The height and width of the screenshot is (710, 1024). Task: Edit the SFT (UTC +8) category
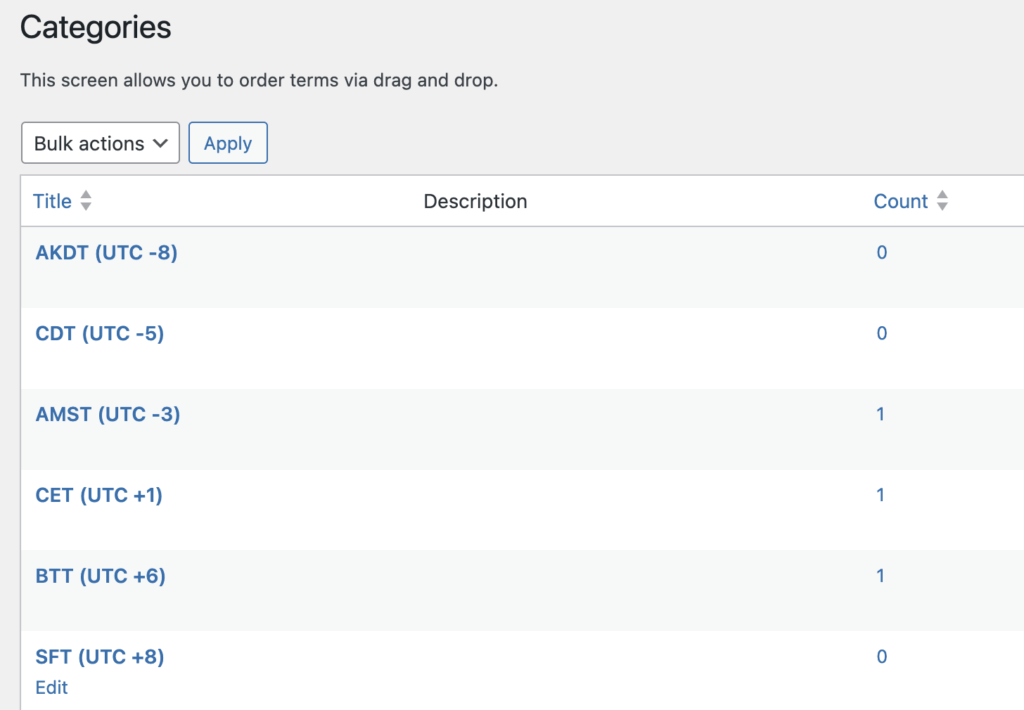(x=51, y=687)
